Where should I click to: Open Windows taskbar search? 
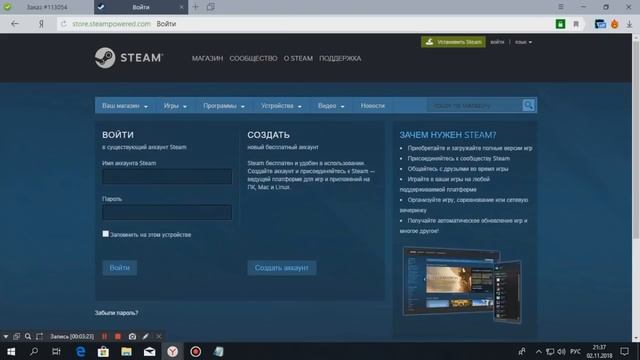click(34, 351)
